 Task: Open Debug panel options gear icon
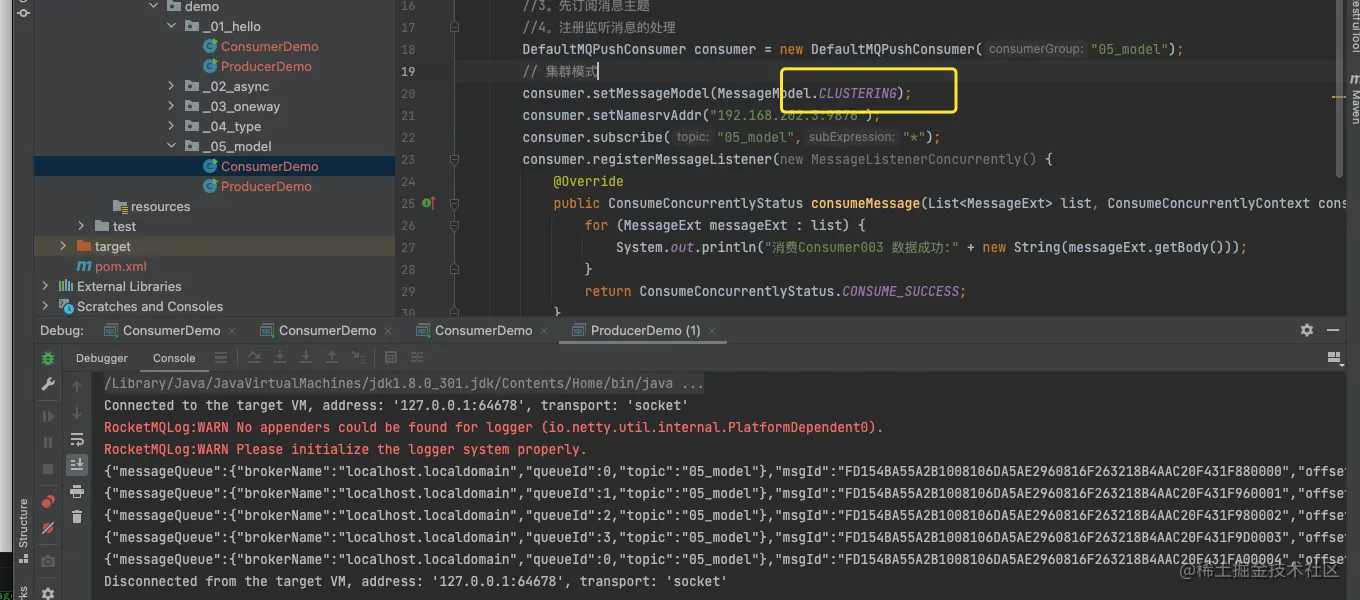click(x=1307, y=330)
